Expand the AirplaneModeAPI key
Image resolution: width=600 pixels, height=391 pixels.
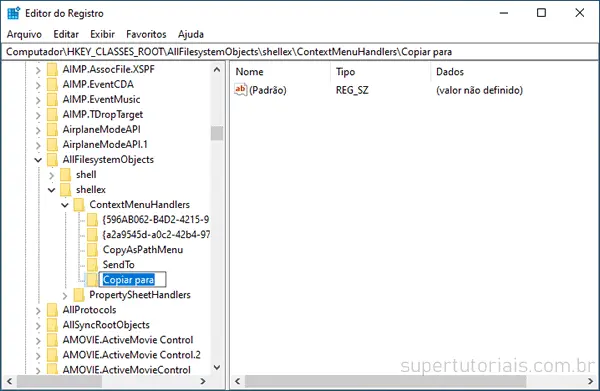(38, 130)
